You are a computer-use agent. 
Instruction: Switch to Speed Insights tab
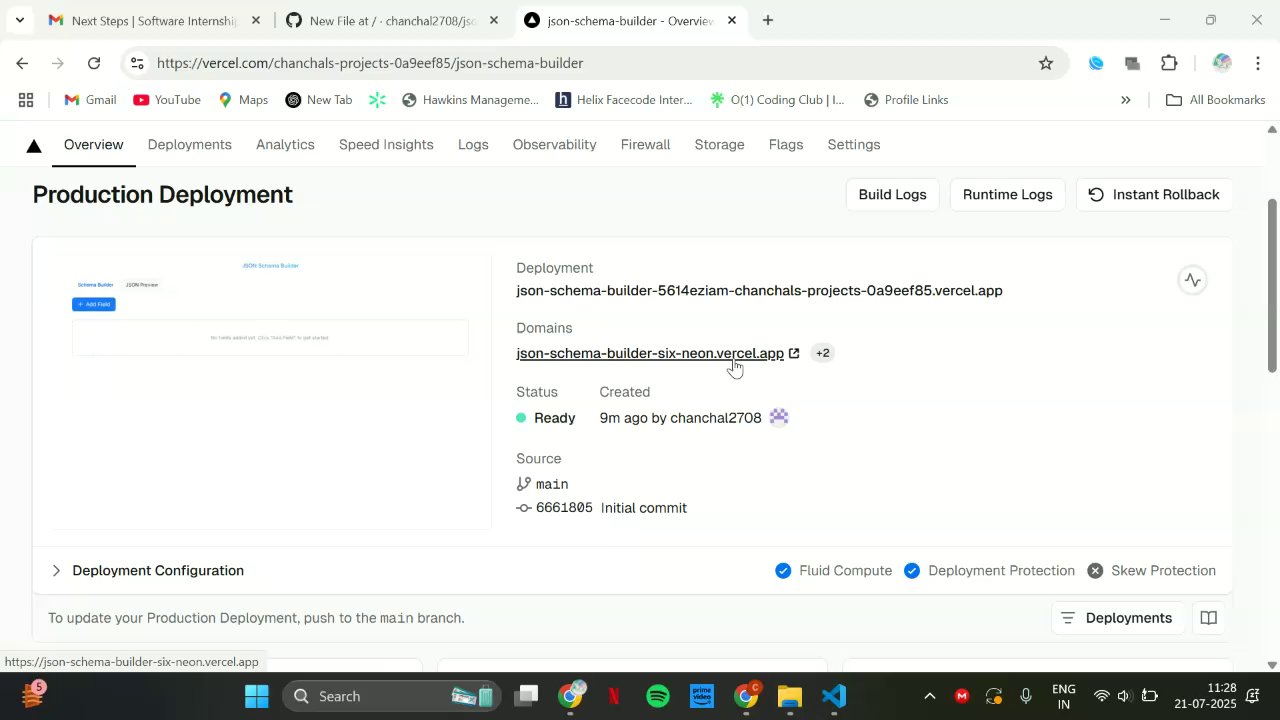tap(386, 145)
